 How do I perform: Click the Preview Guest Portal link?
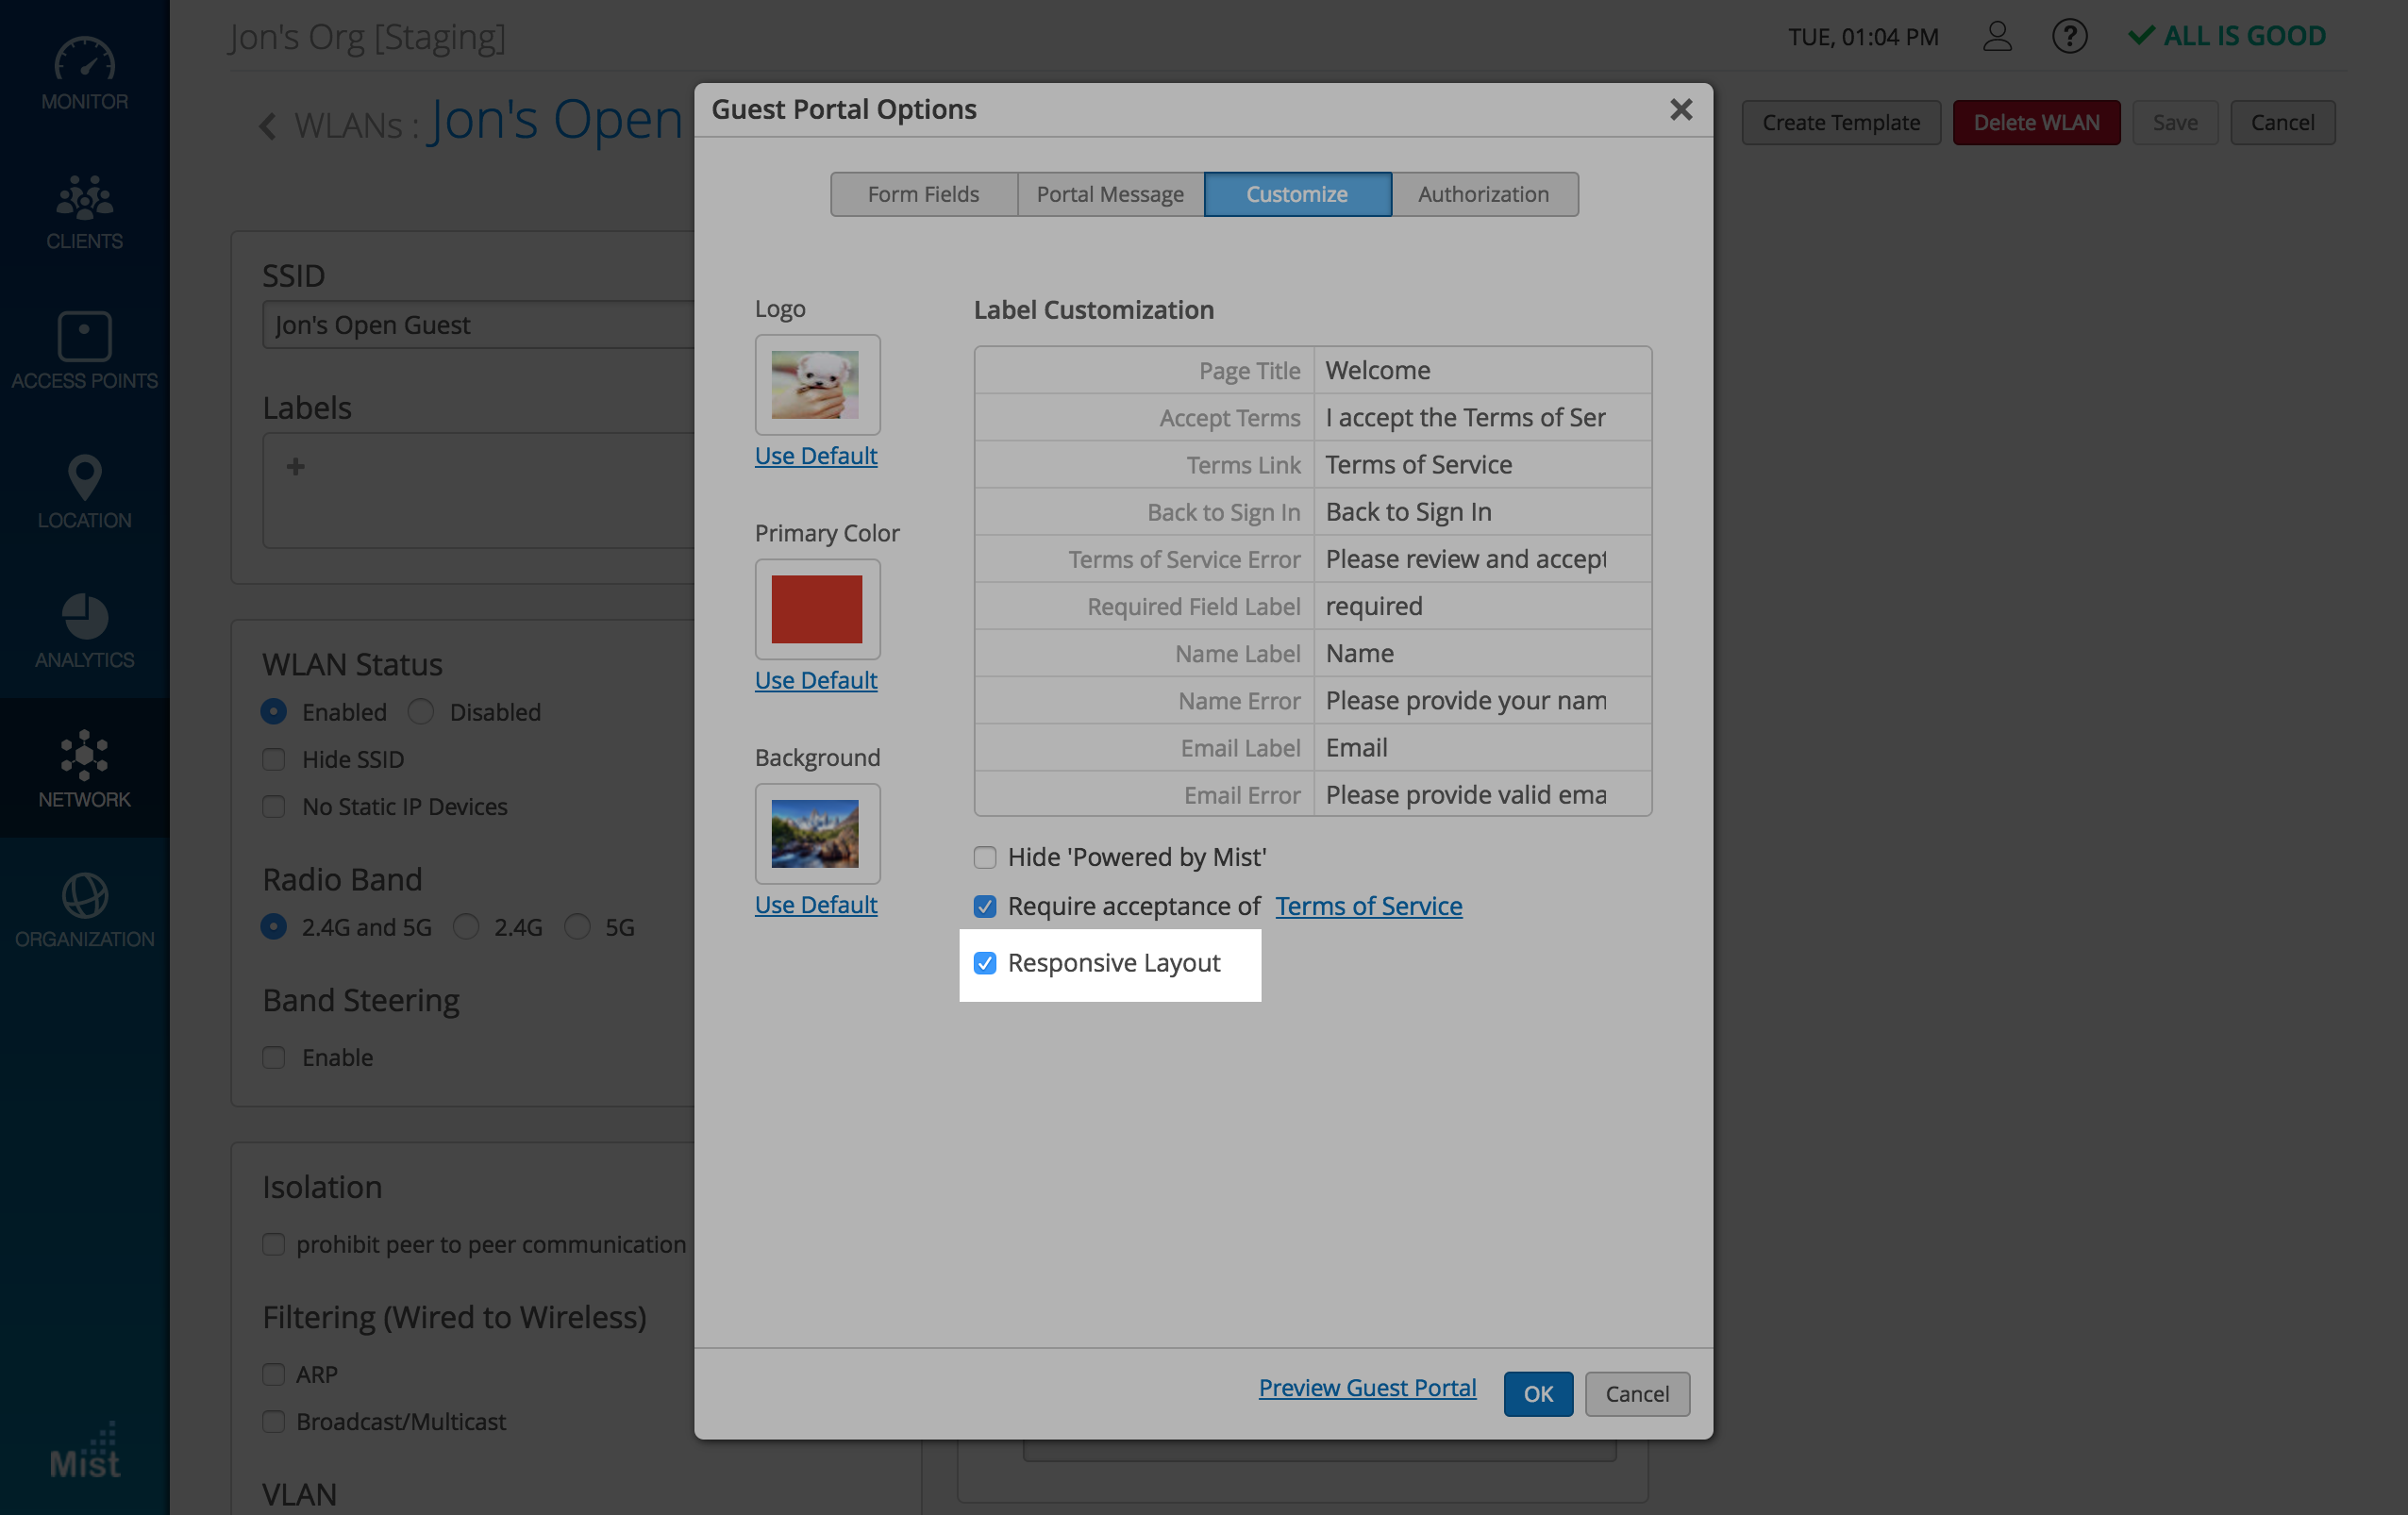(x=1366, y=1387)
